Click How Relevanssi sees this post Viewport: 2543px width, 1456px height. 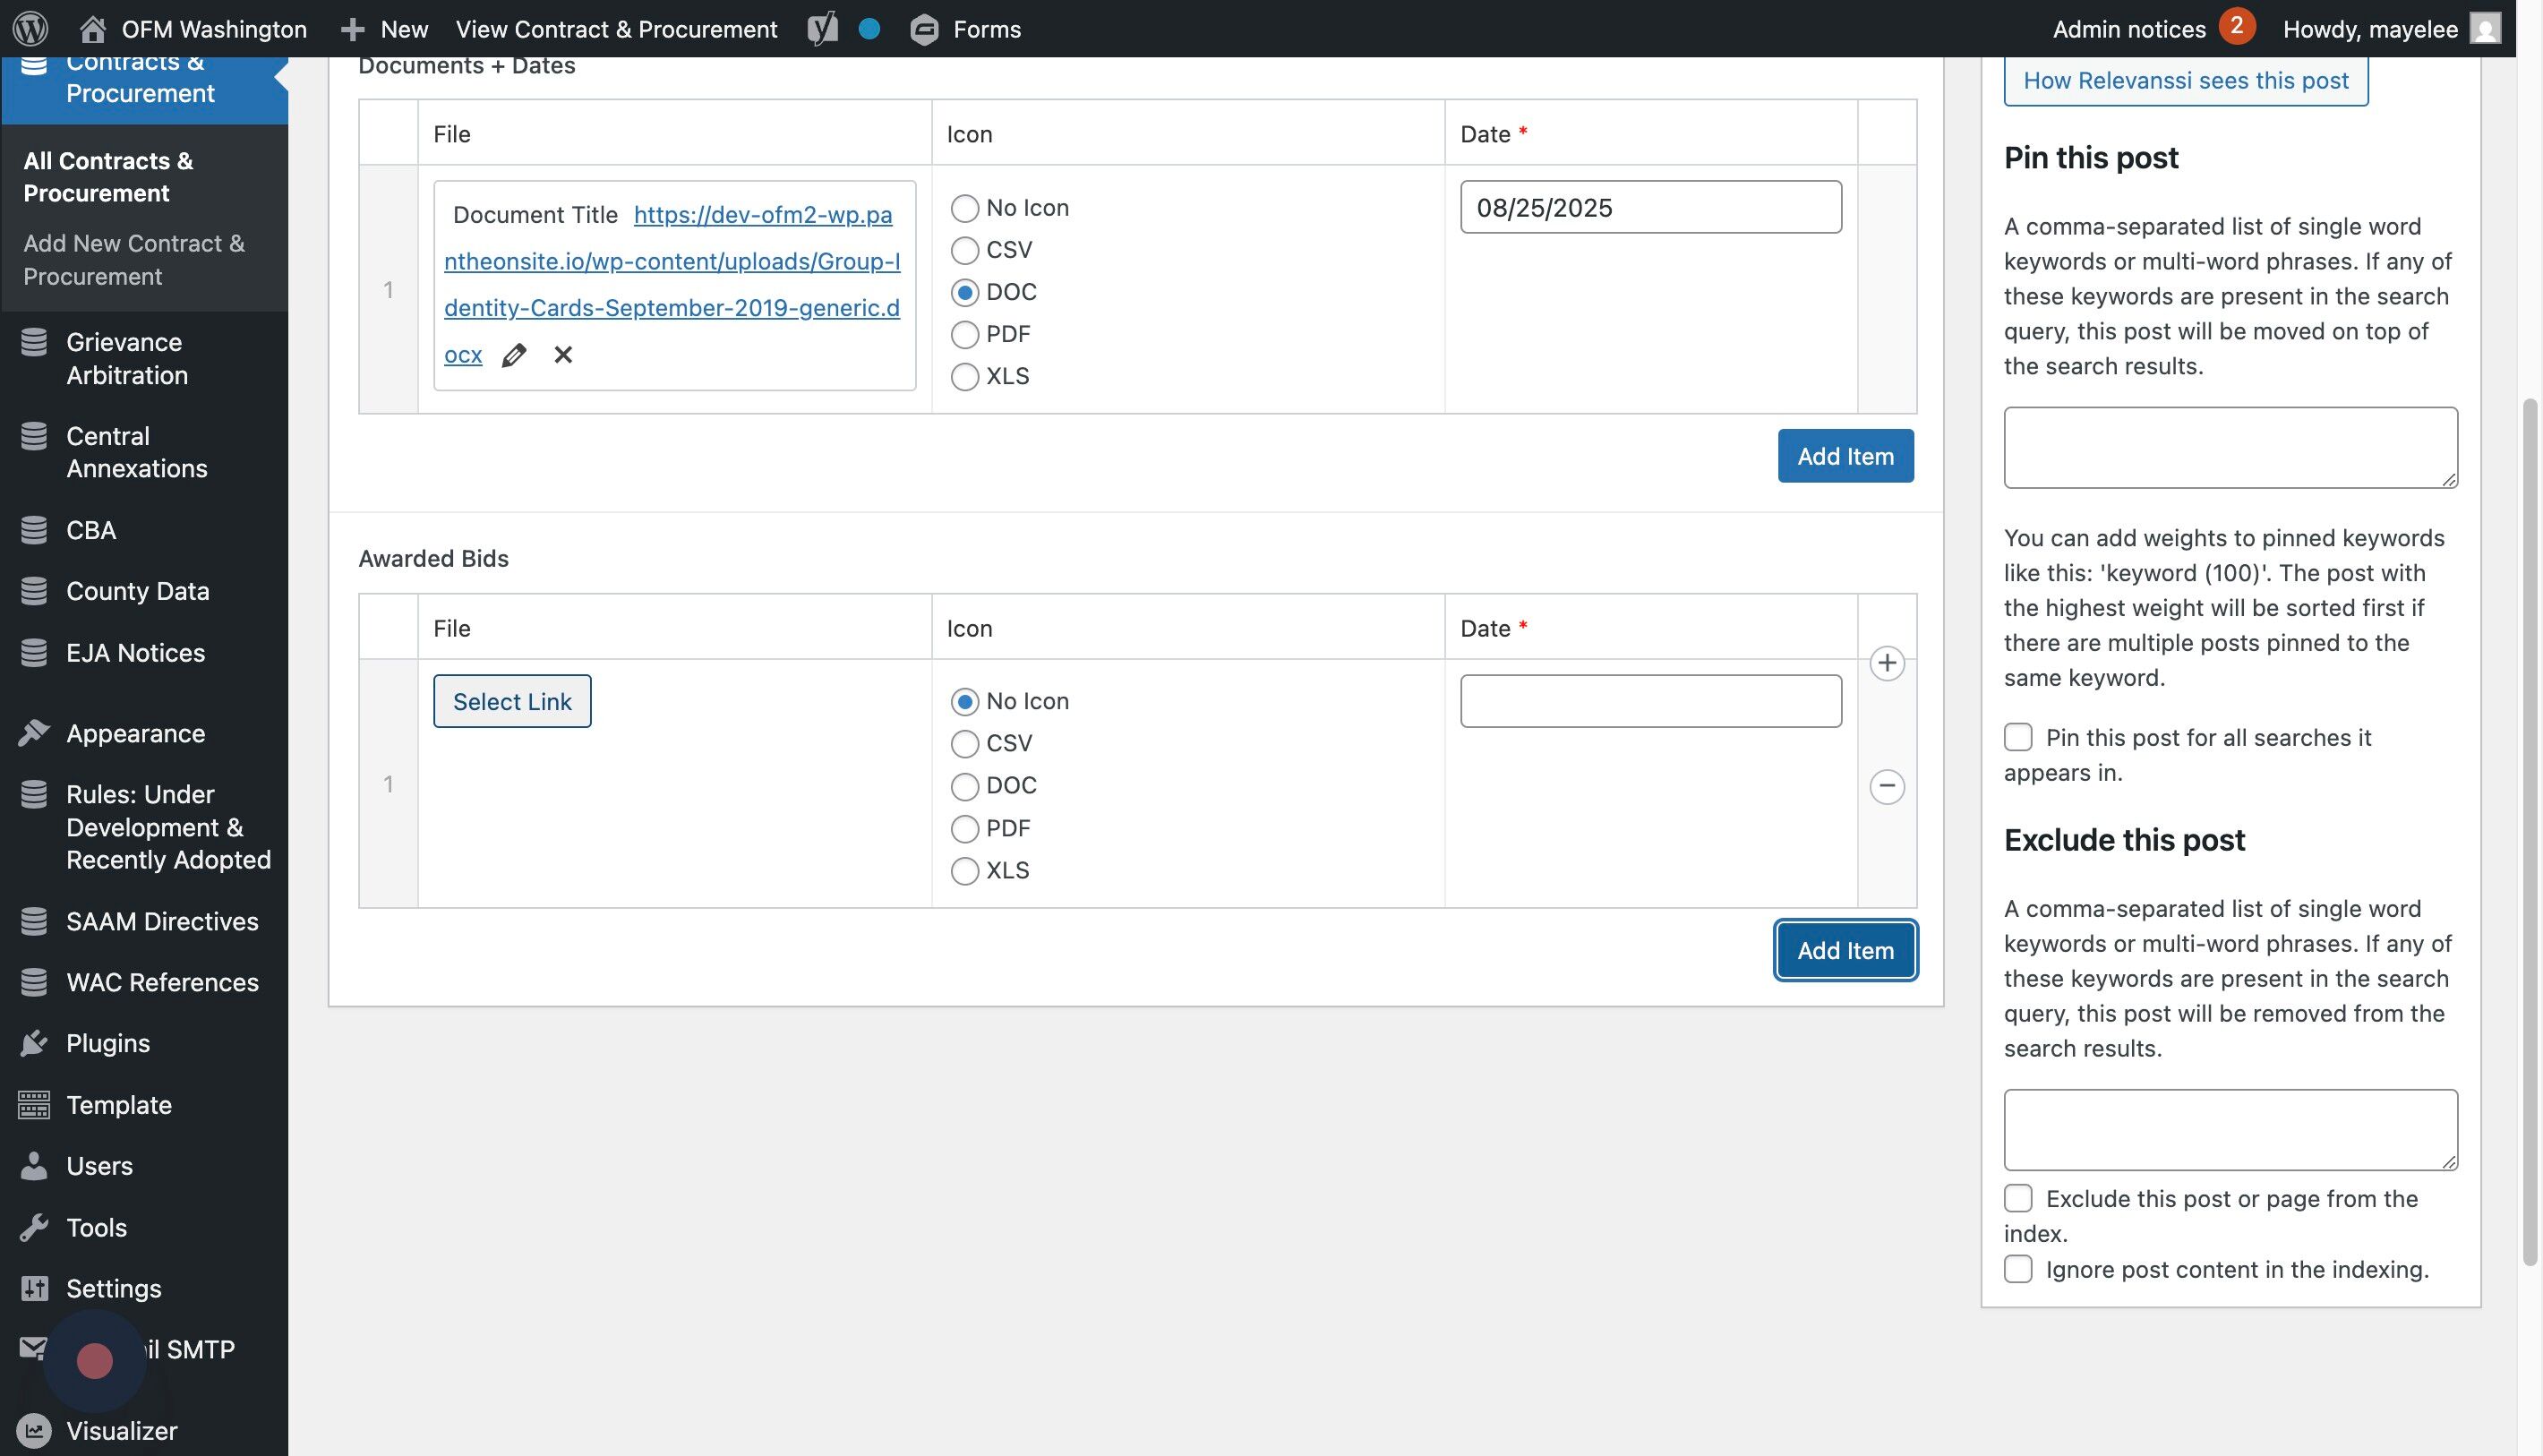(2185, 81)
